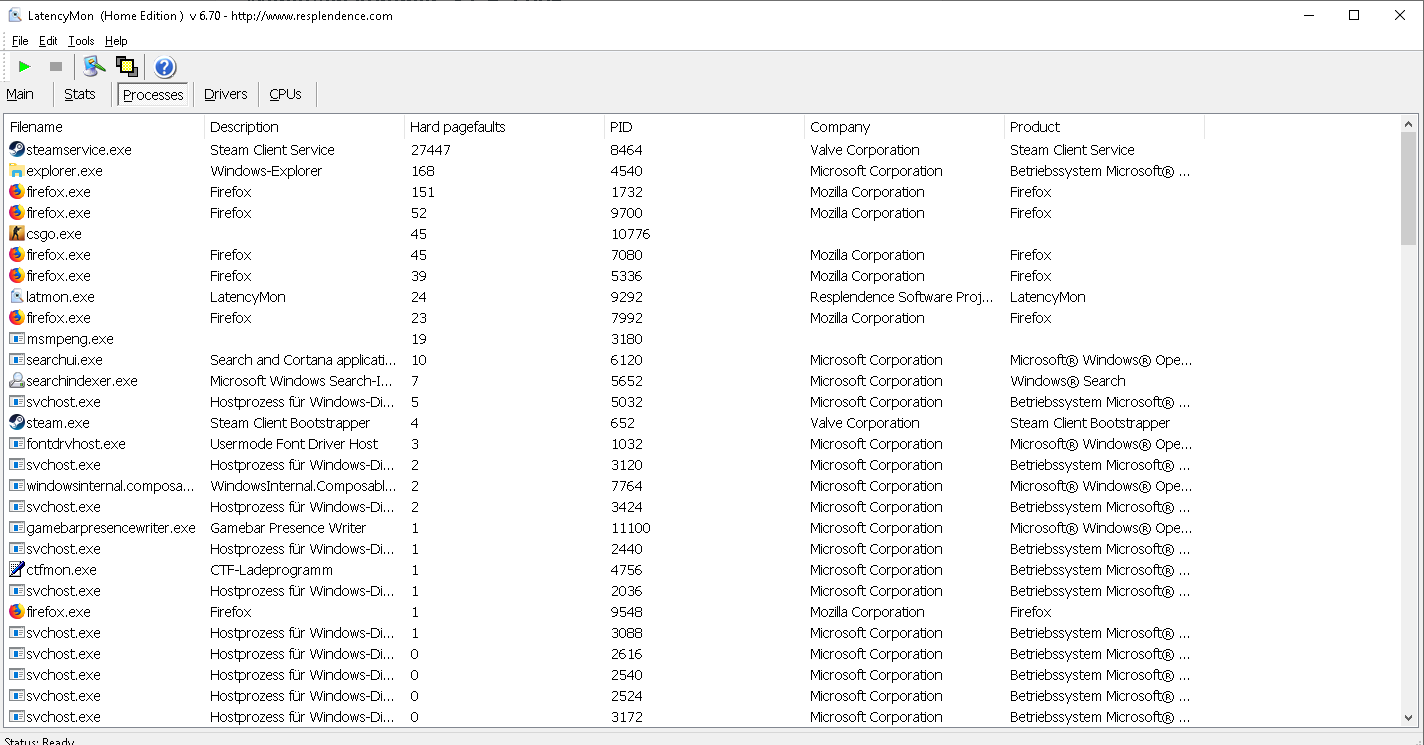The height and width of the screenshot is (745, 1424).
Task: Click the Windows Explorer icon beside explorer.exe
Action: tap(15, 170)
